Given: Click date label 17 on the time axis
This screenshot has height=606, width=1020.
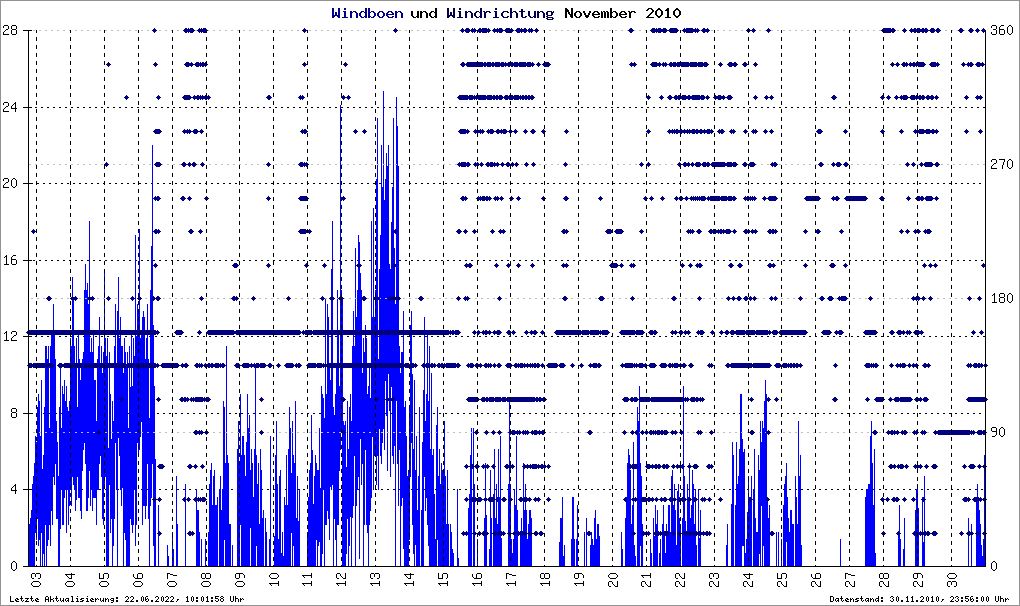Looking at the screenshot, I should pyautogui.click(x=511, y=580).
